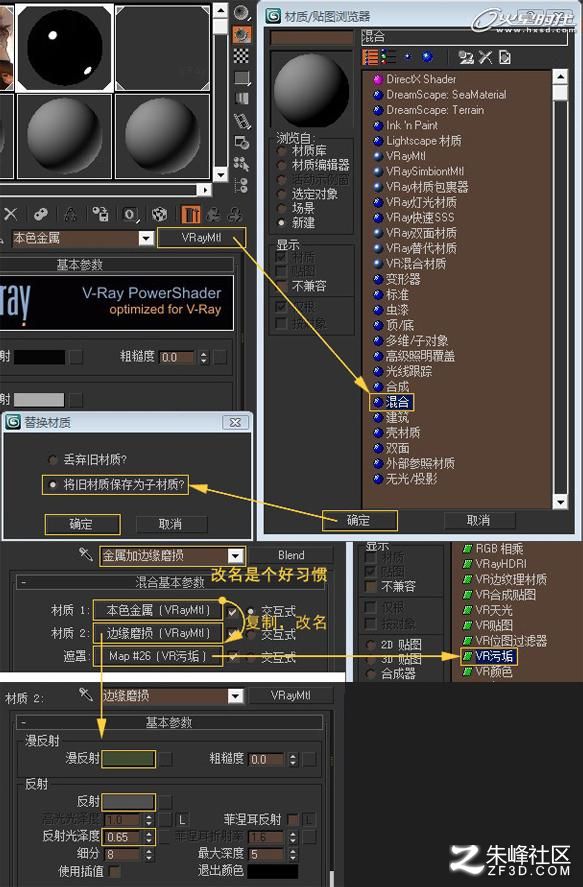
Task: Click the Go Forward to Sibling icon
Action: (x=234, y=214)
